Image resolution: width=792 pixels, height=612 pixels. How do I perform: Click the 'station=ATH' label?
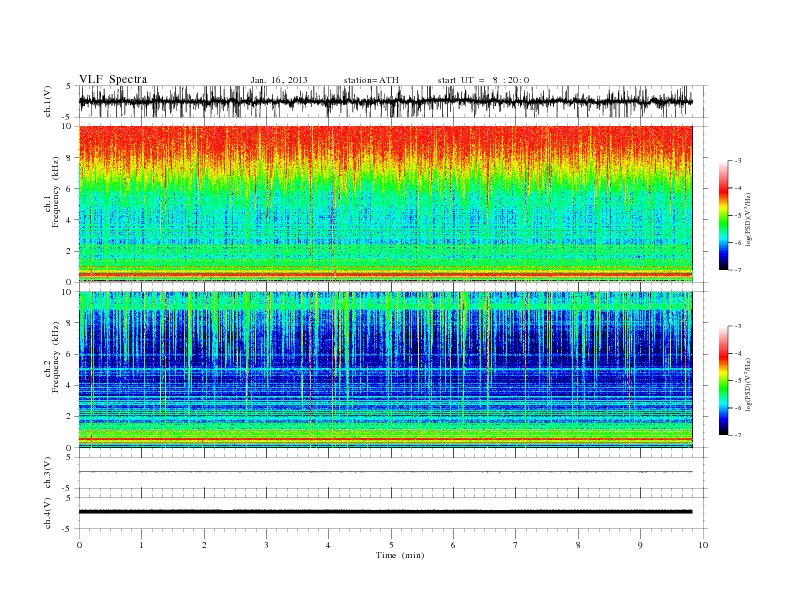[371, 80]
